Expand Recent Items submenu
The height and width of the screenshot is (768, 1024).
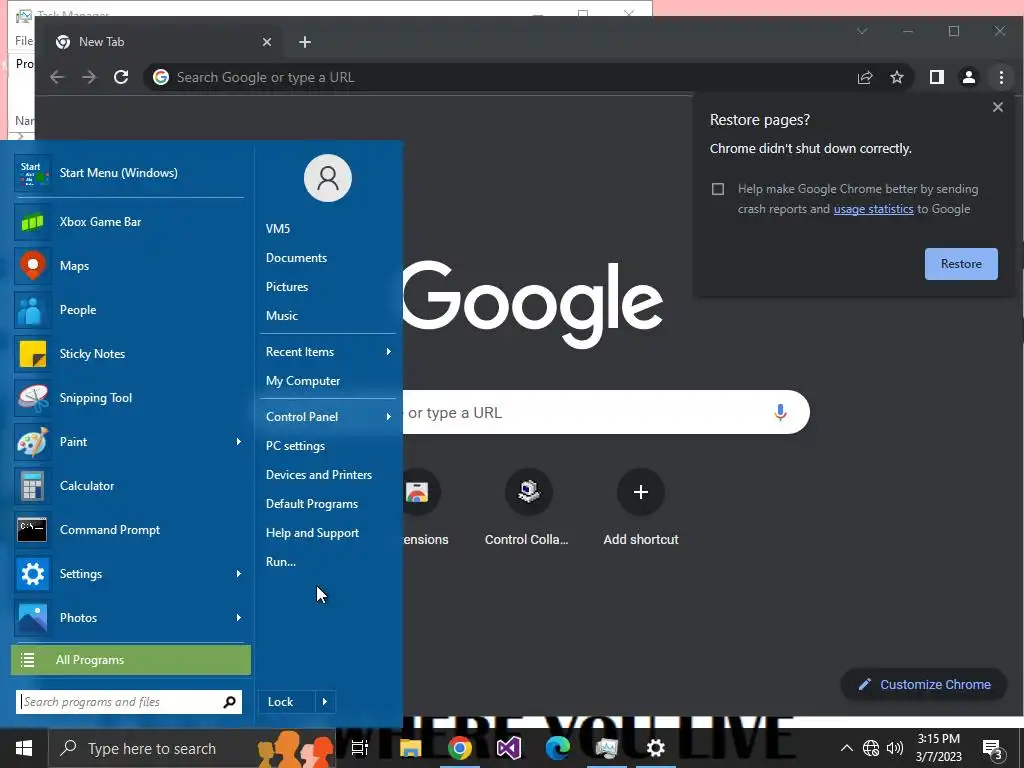click(328, 352)
